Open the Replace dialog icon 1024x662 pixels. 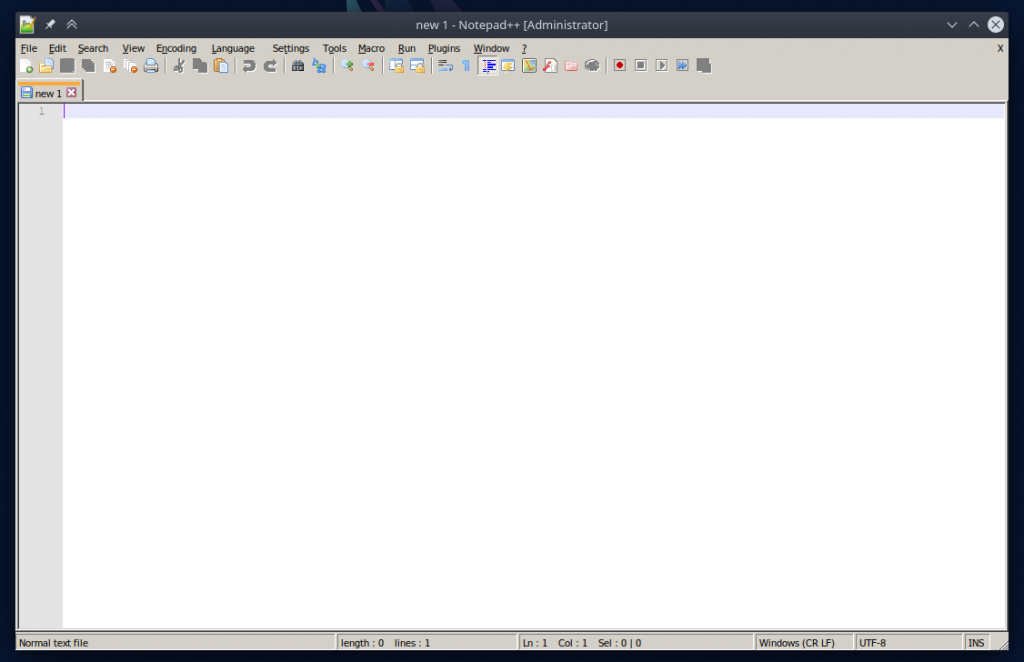point(319,66)
